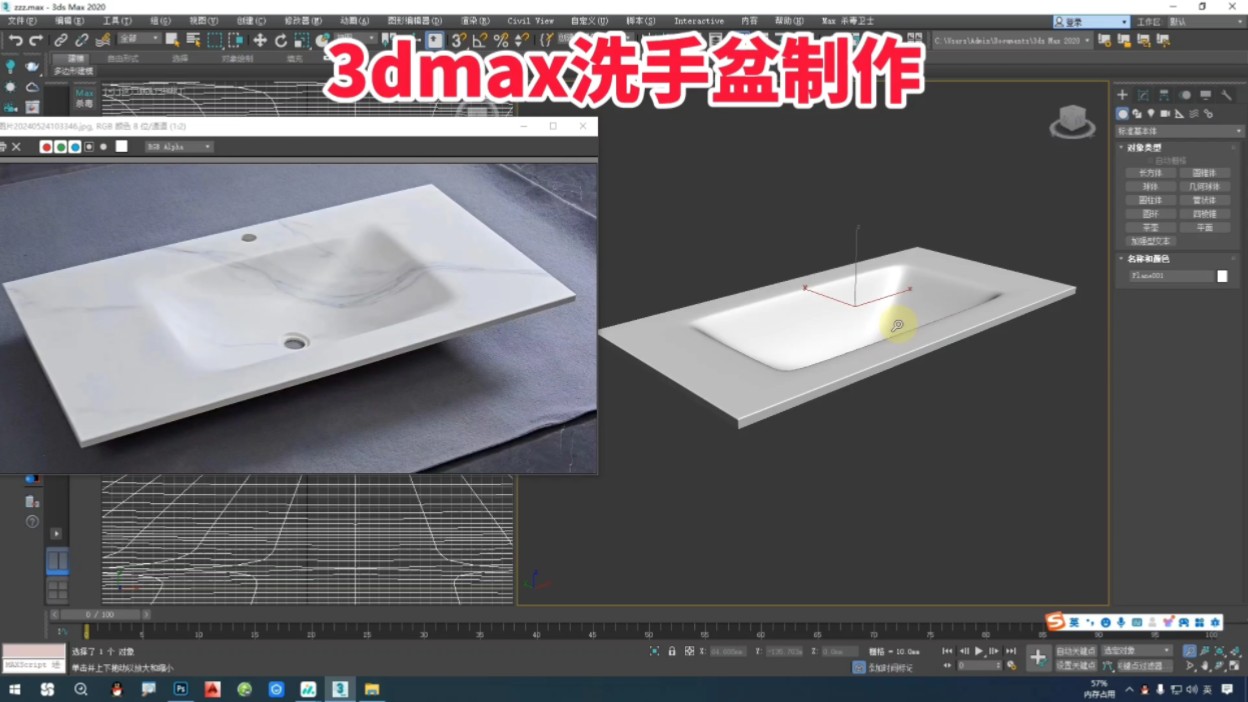Image resolution: width=1248 pixels, height=702 pixels.
Task: Switch to the Utilities panel wrench icon
Action: 1227,94
